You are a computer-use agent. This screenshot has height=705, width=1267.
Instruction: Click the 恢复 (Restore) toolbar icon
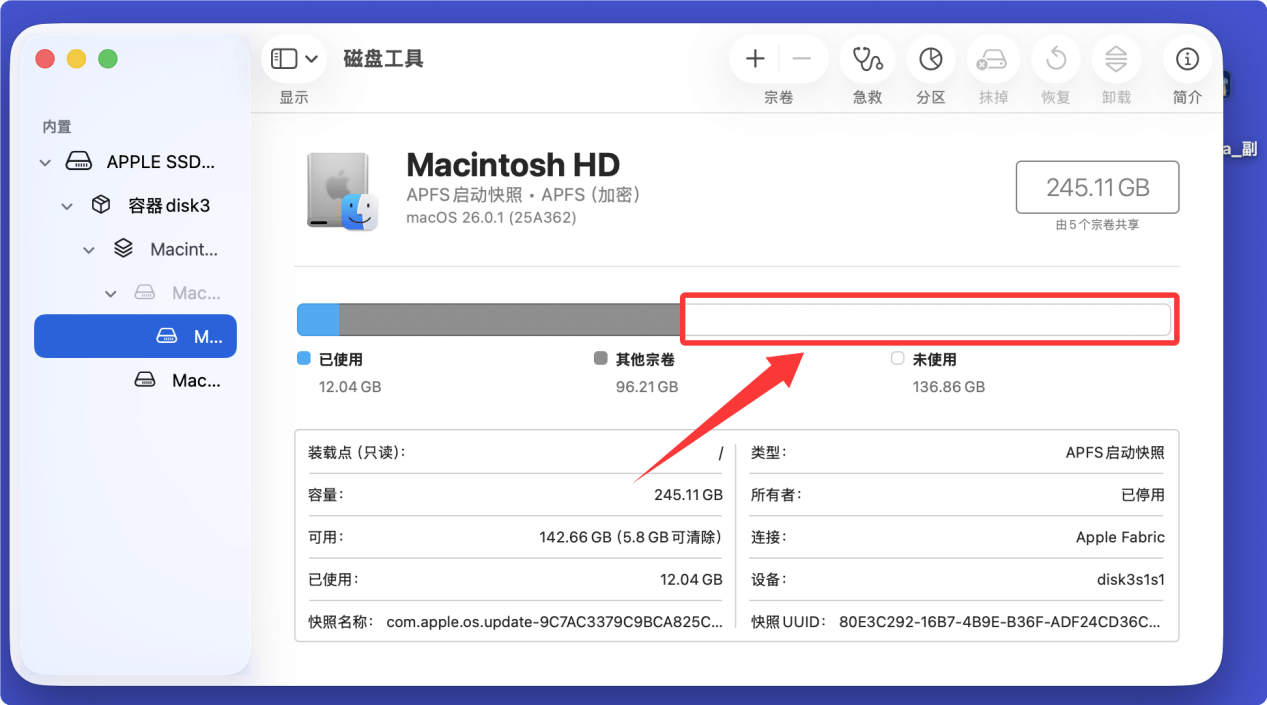click(1055, 58)
